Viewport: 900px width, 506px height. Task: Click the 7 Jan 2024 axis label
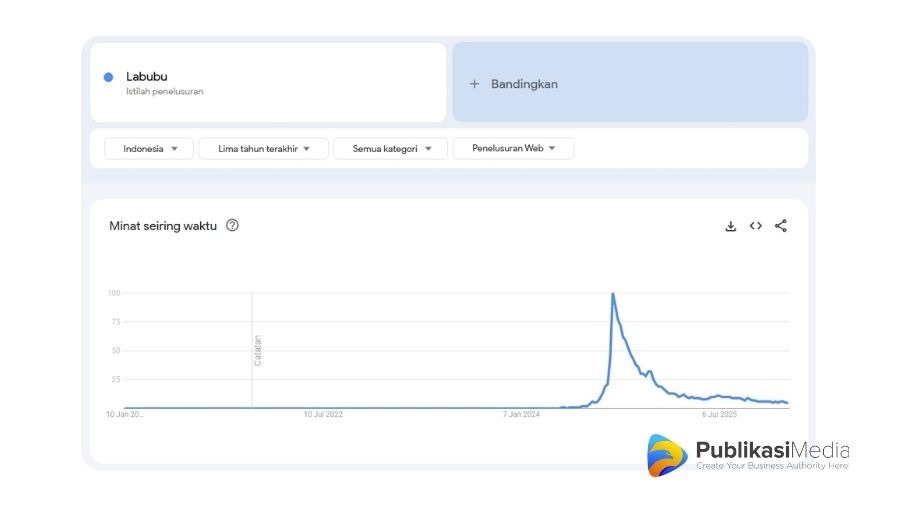(x=521, y=414)
